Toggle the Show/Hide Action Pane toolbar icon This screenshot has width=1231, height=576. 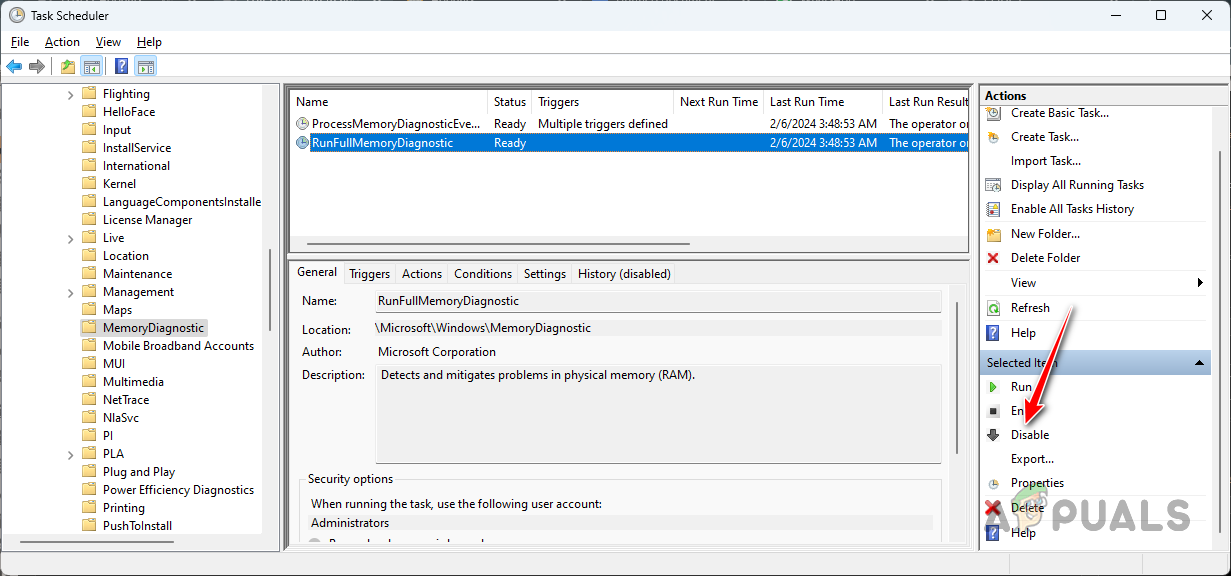tap(145, 66)
